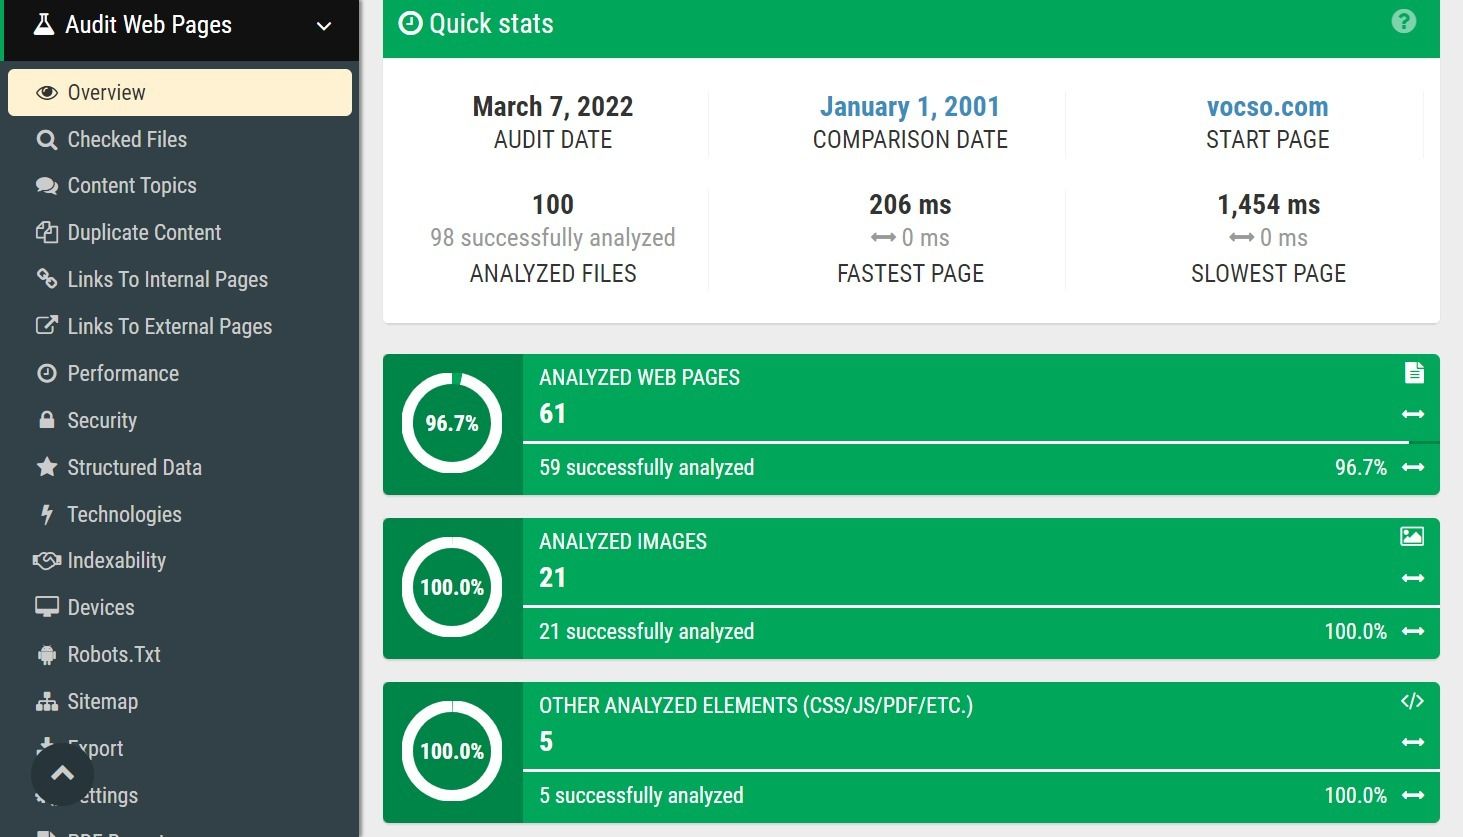
Task: Click the 1,454 ms slowest page value
Action: point(1268,205)
